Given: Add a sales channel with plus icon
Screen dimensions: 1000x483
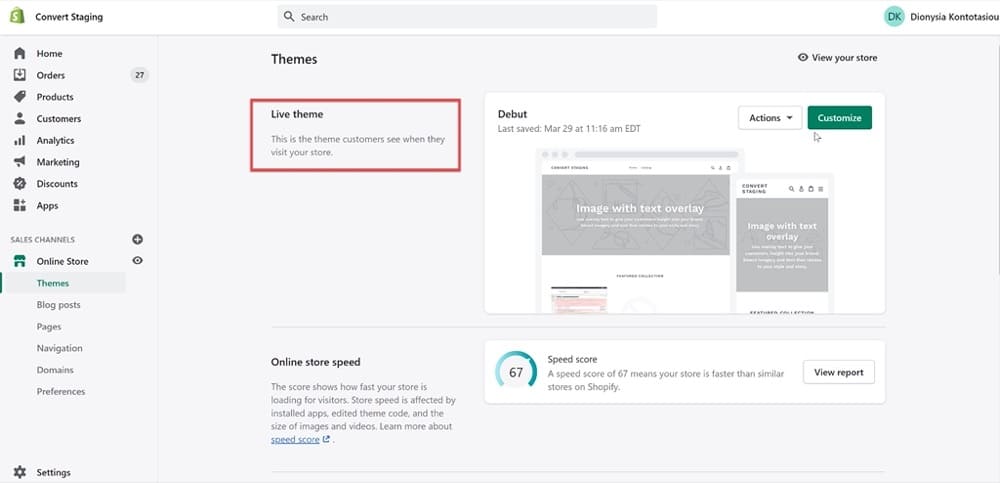Looking at the screenshot, I should coord(138,240).
